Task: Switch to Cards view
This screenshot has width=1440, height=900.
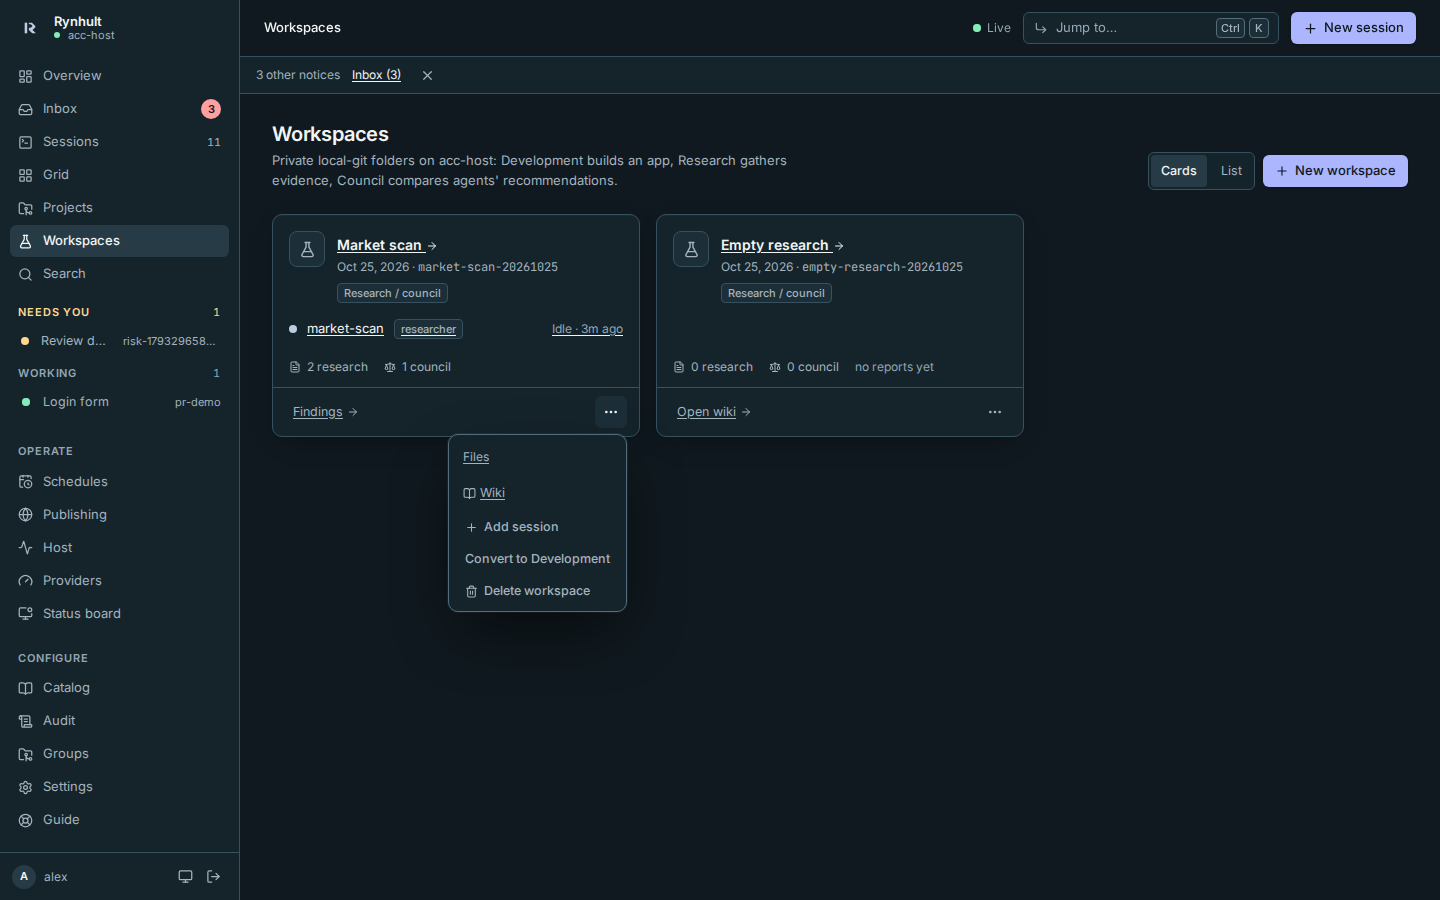Action: coord(1179,171)
